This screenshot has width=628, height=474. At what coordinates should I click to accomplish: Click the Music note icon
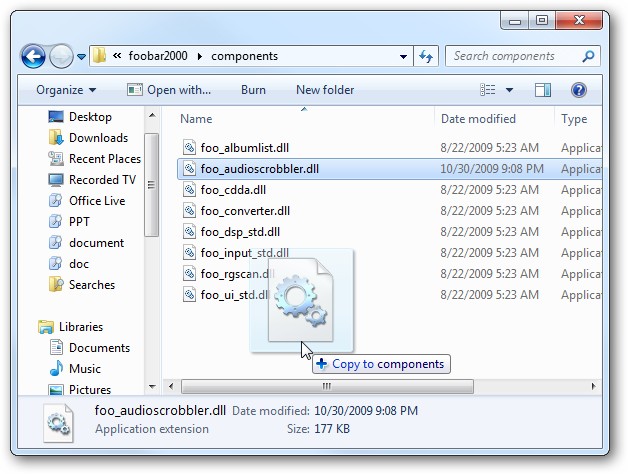pos(56,368)
